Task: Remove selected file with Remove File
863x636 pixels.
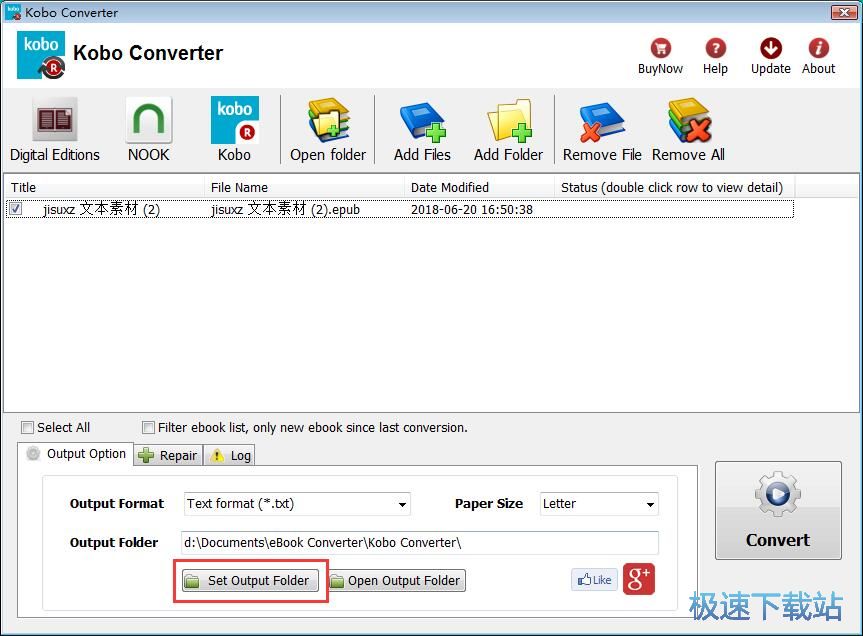Action: (x=602, y=130)
